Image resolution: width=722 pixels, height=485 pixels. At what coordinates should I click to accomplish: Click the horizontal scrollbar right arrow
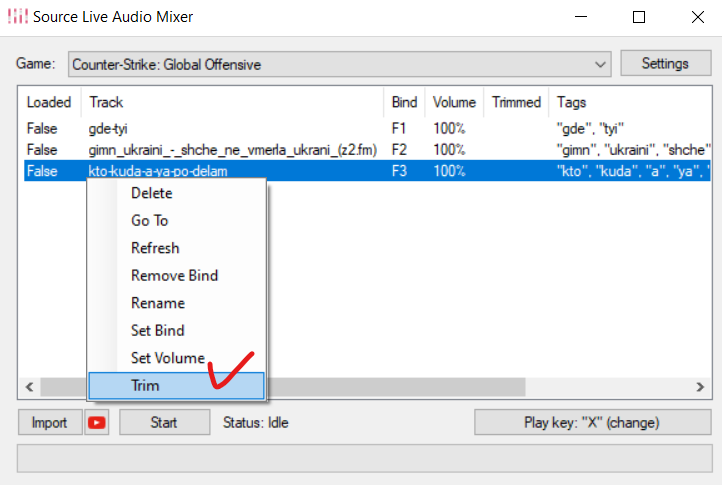[700, 385]
